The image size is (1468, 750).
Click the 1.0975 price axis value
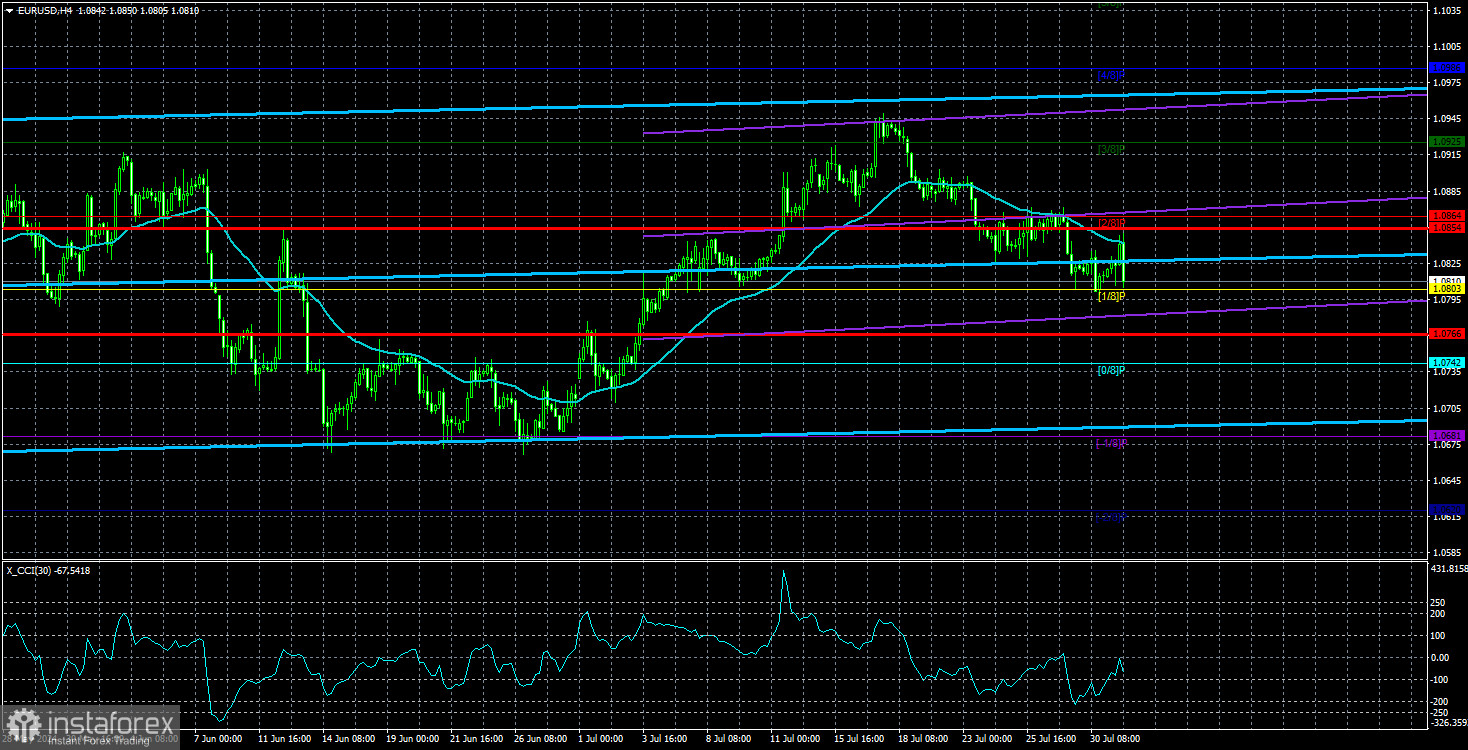click(1447, 83)
